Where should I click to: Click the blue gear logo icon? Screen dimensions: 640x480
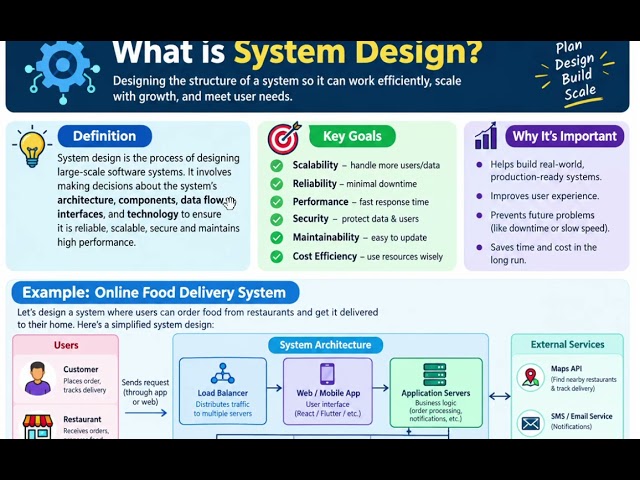[x=62, y=72]
